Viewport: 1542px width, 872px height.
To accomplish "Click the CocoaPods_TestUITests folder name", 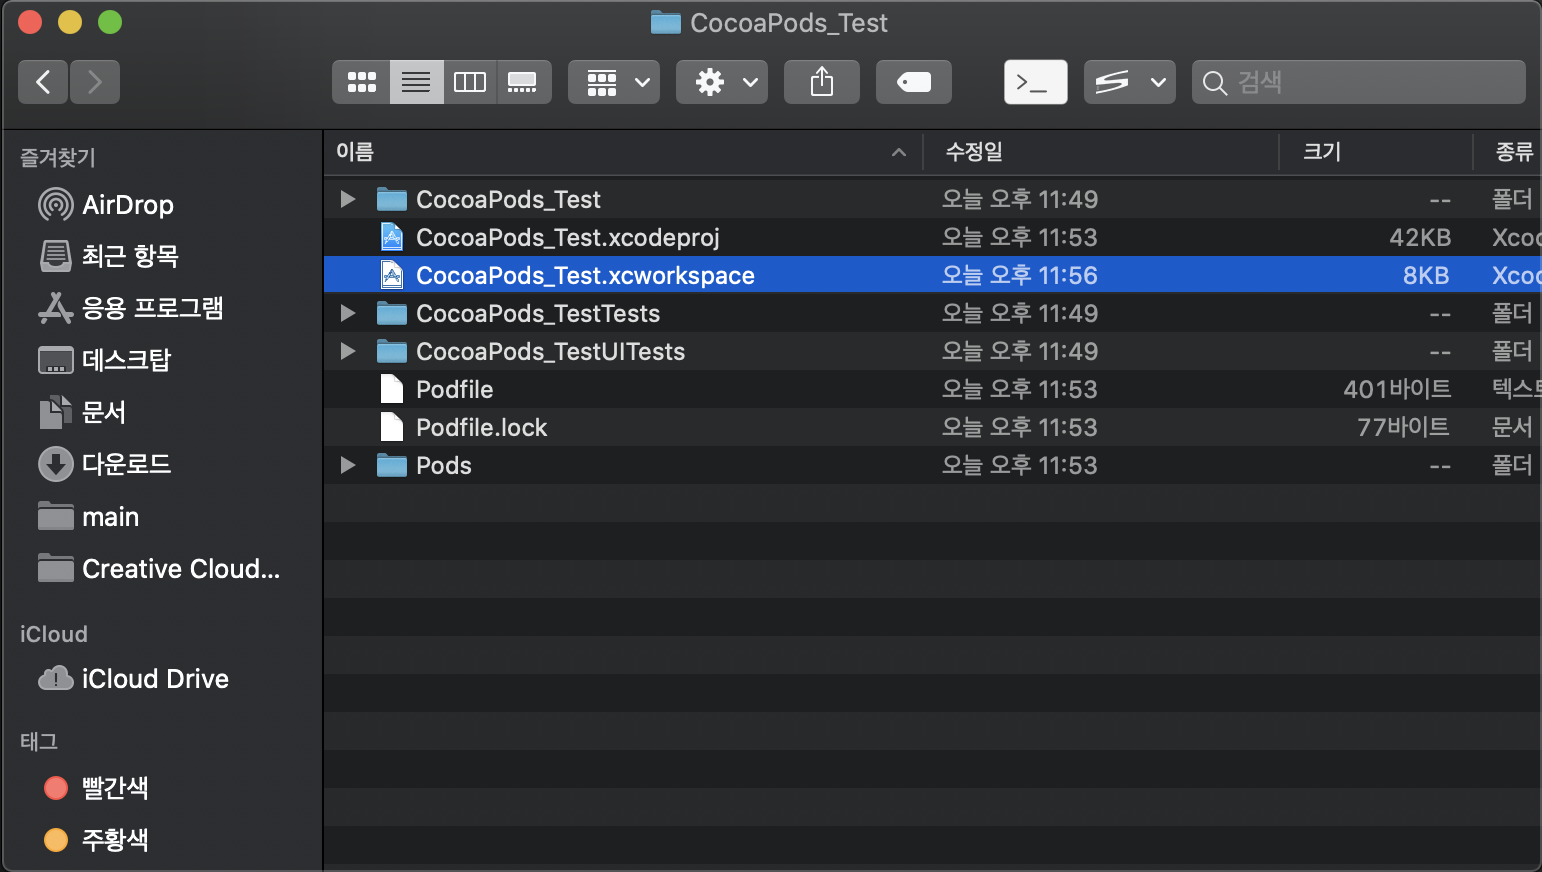I will pos(550,351).
